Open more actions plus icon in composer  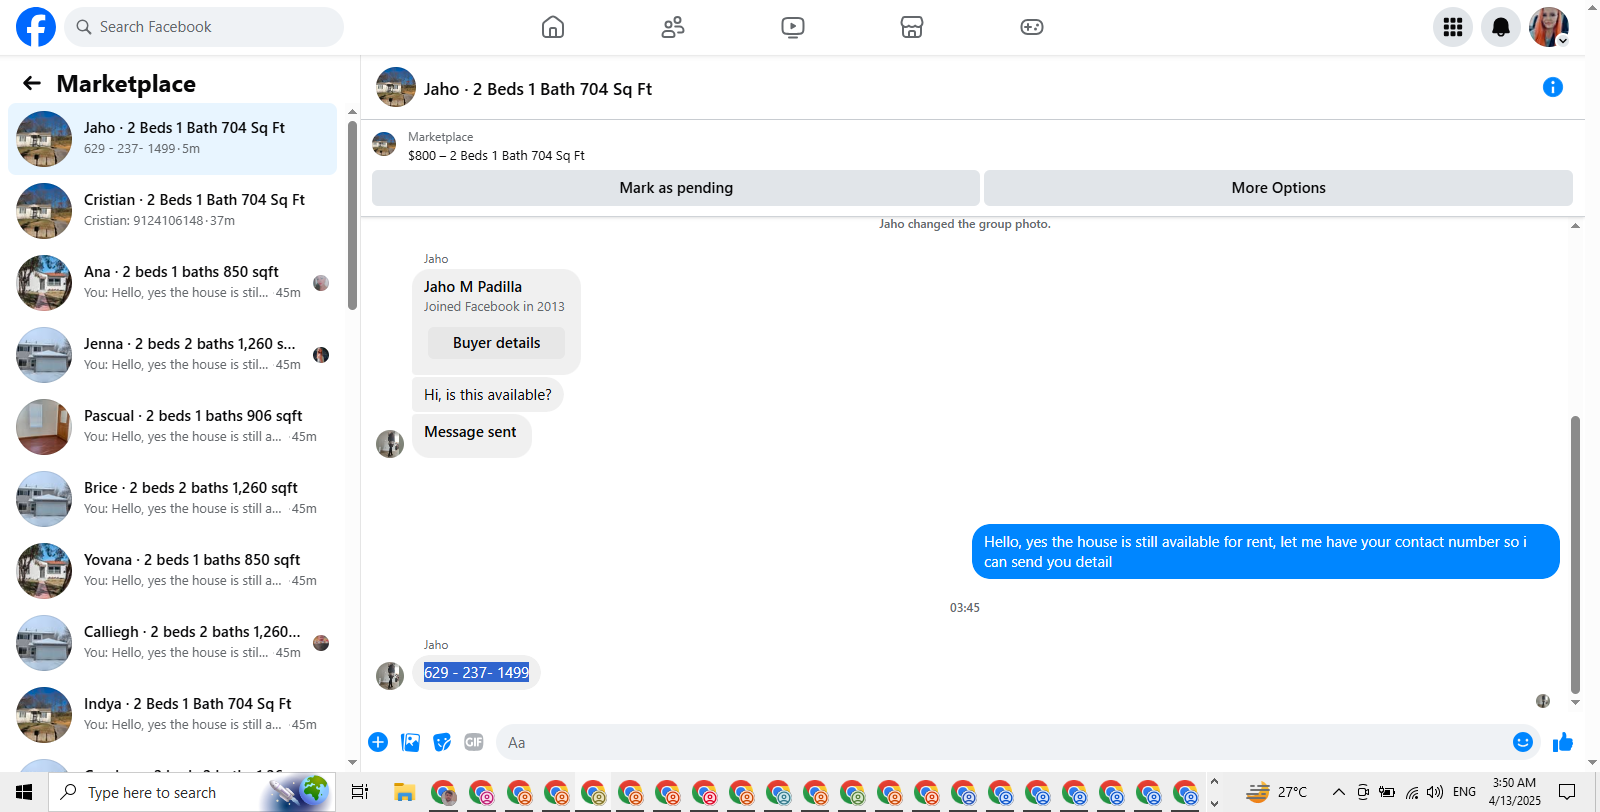[x=378, y=742]
